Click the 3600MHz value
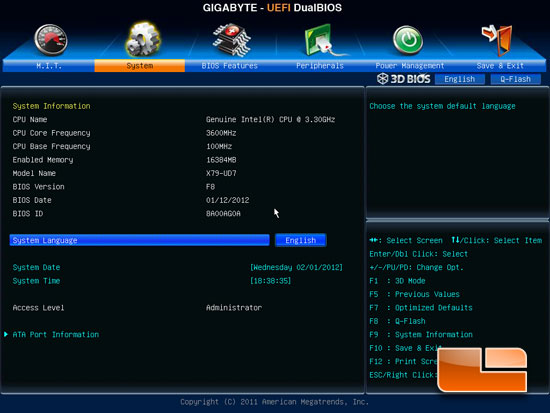This screenshot has height=413, width=550. tap(221, 133)
